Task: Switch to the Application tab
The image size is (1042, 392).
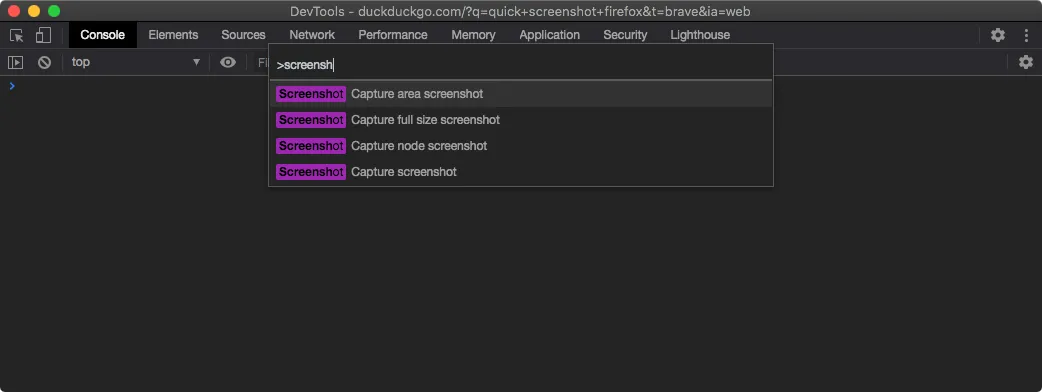Action: pos(550,35)
